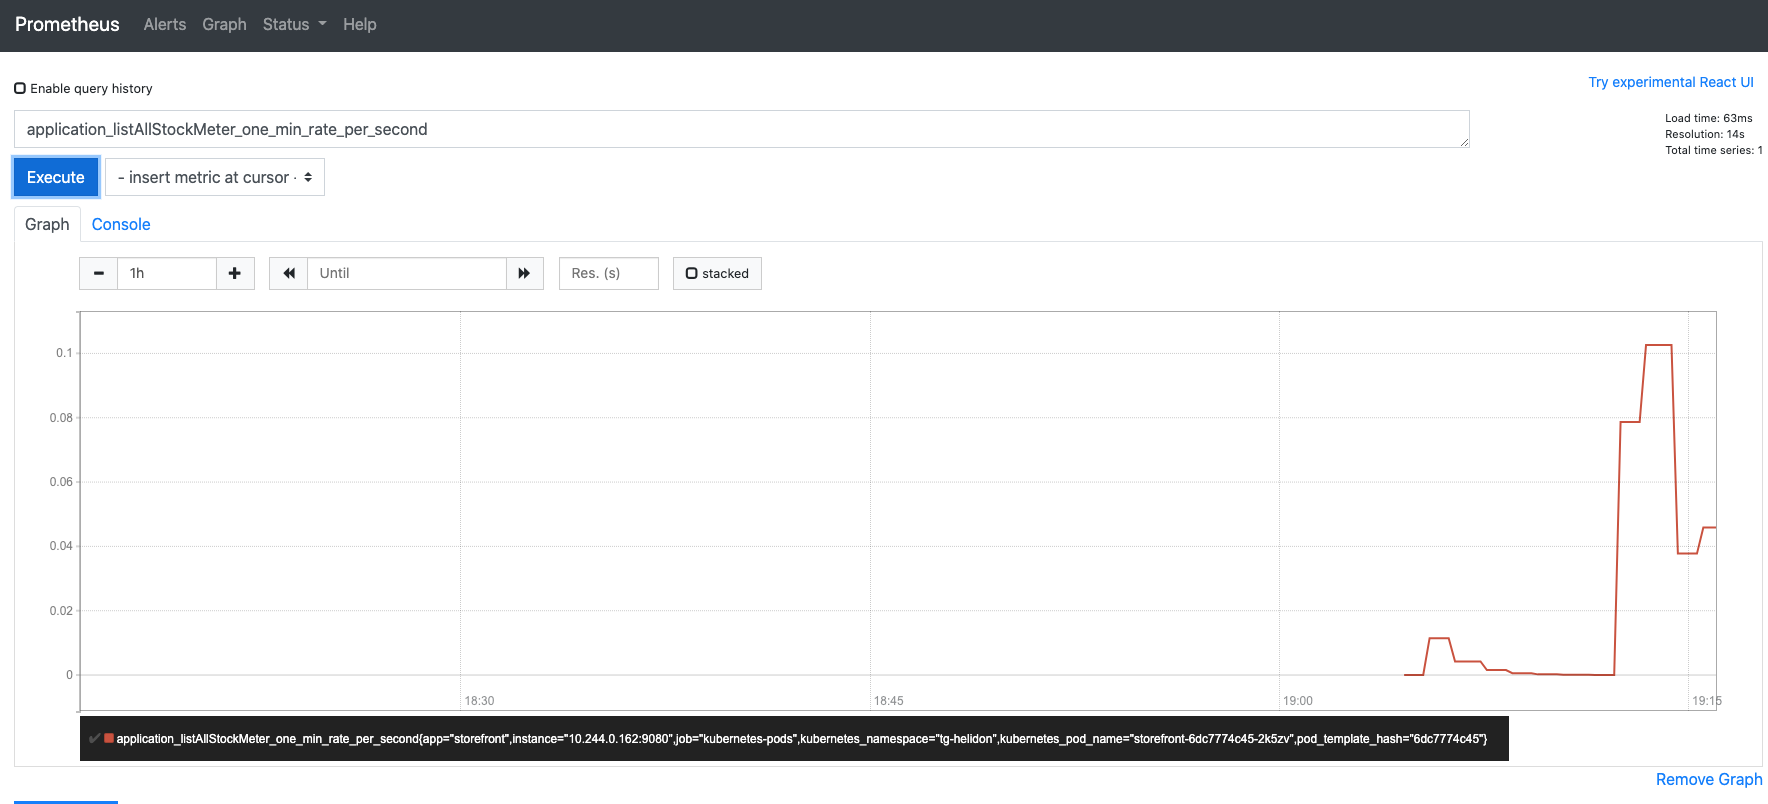The width and height of the screenshot is (1768, 804).
Task: Click the series legend label text
Action: tap(802, 739)
